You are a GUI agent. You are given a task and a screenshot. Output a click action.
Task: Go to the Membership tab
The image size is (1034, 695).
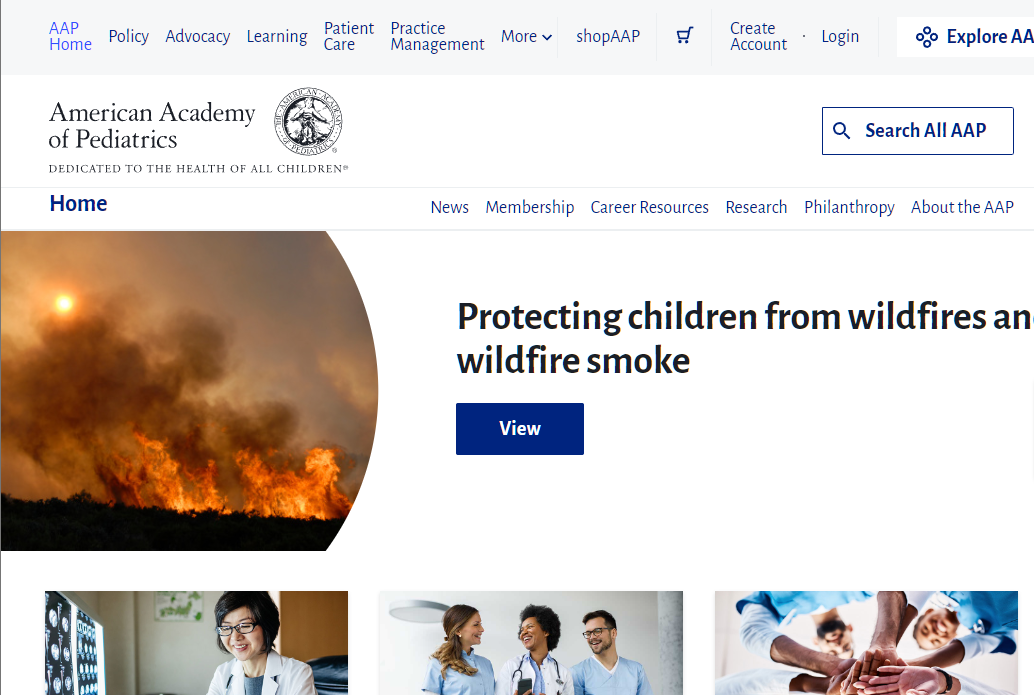[530, 207]
